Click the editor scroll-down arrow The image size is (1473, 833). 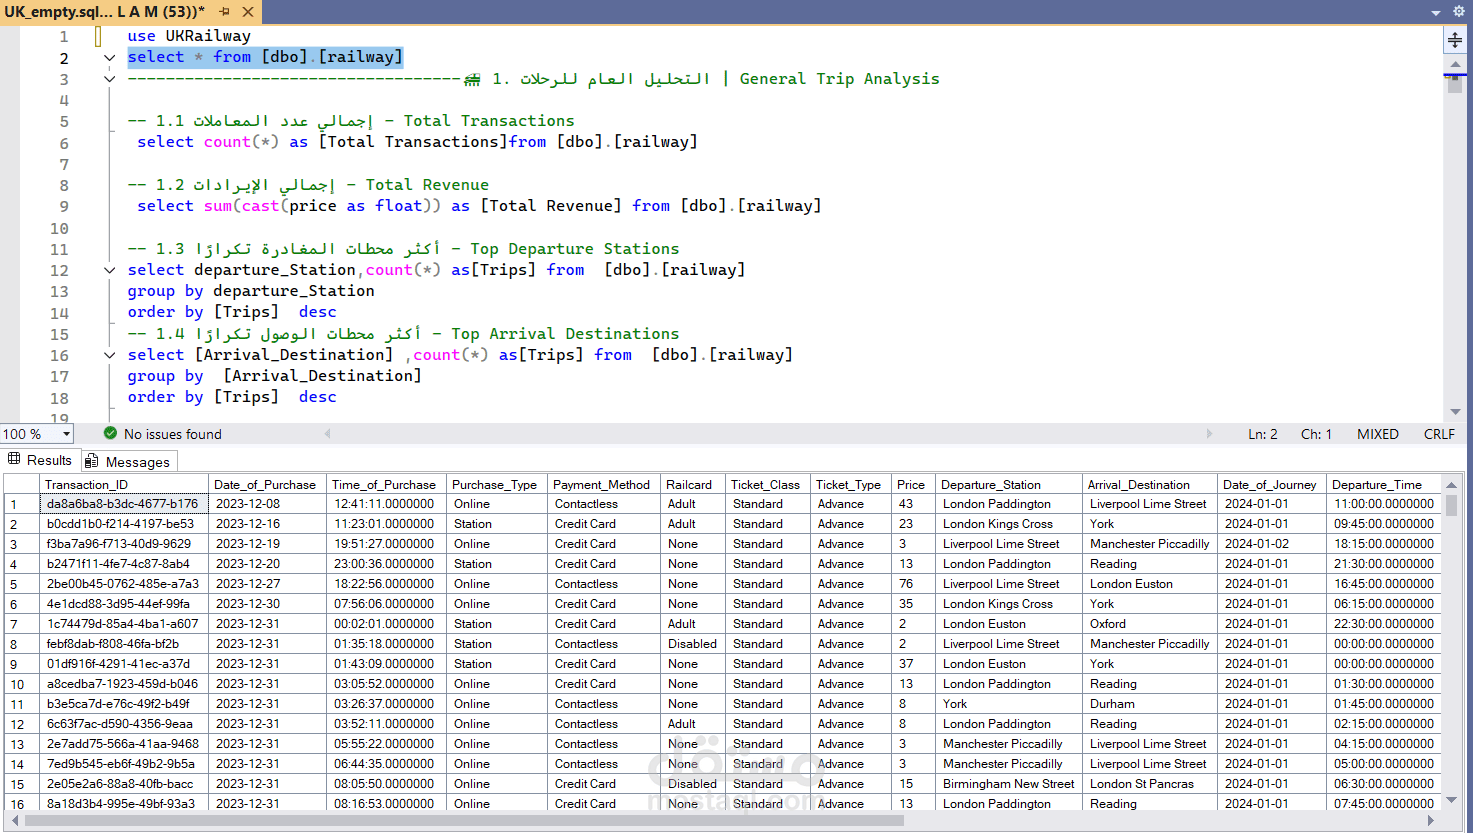(x=1455, y=412)
